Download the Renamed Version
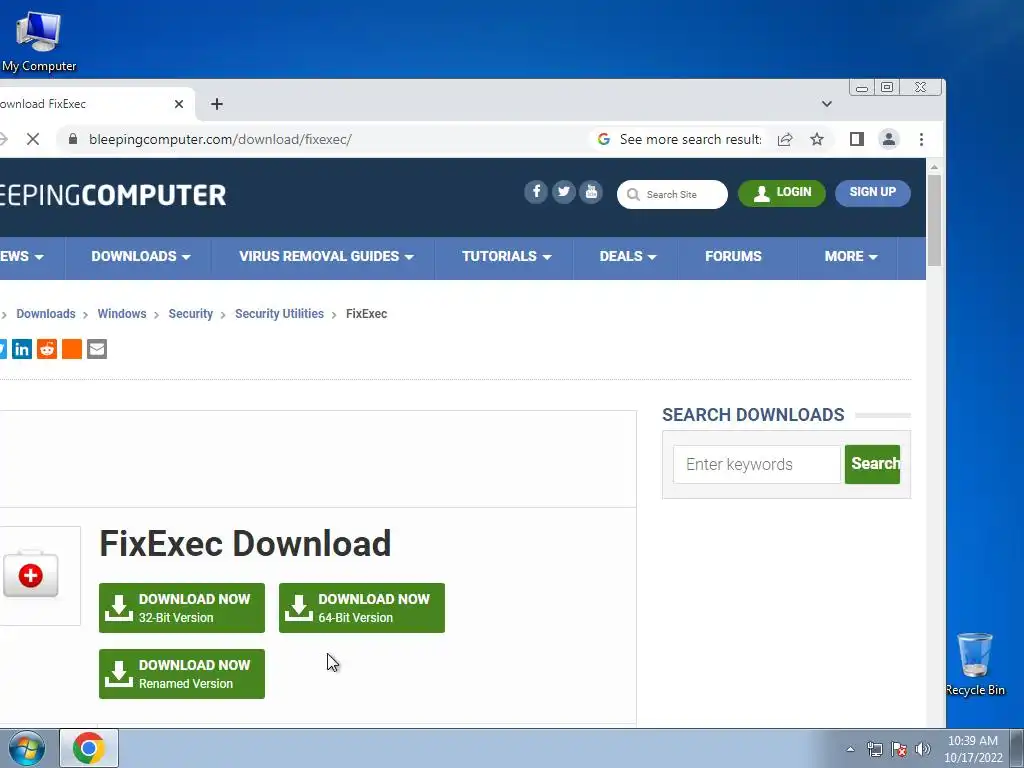1024x768 pixels. pos(182,674)
